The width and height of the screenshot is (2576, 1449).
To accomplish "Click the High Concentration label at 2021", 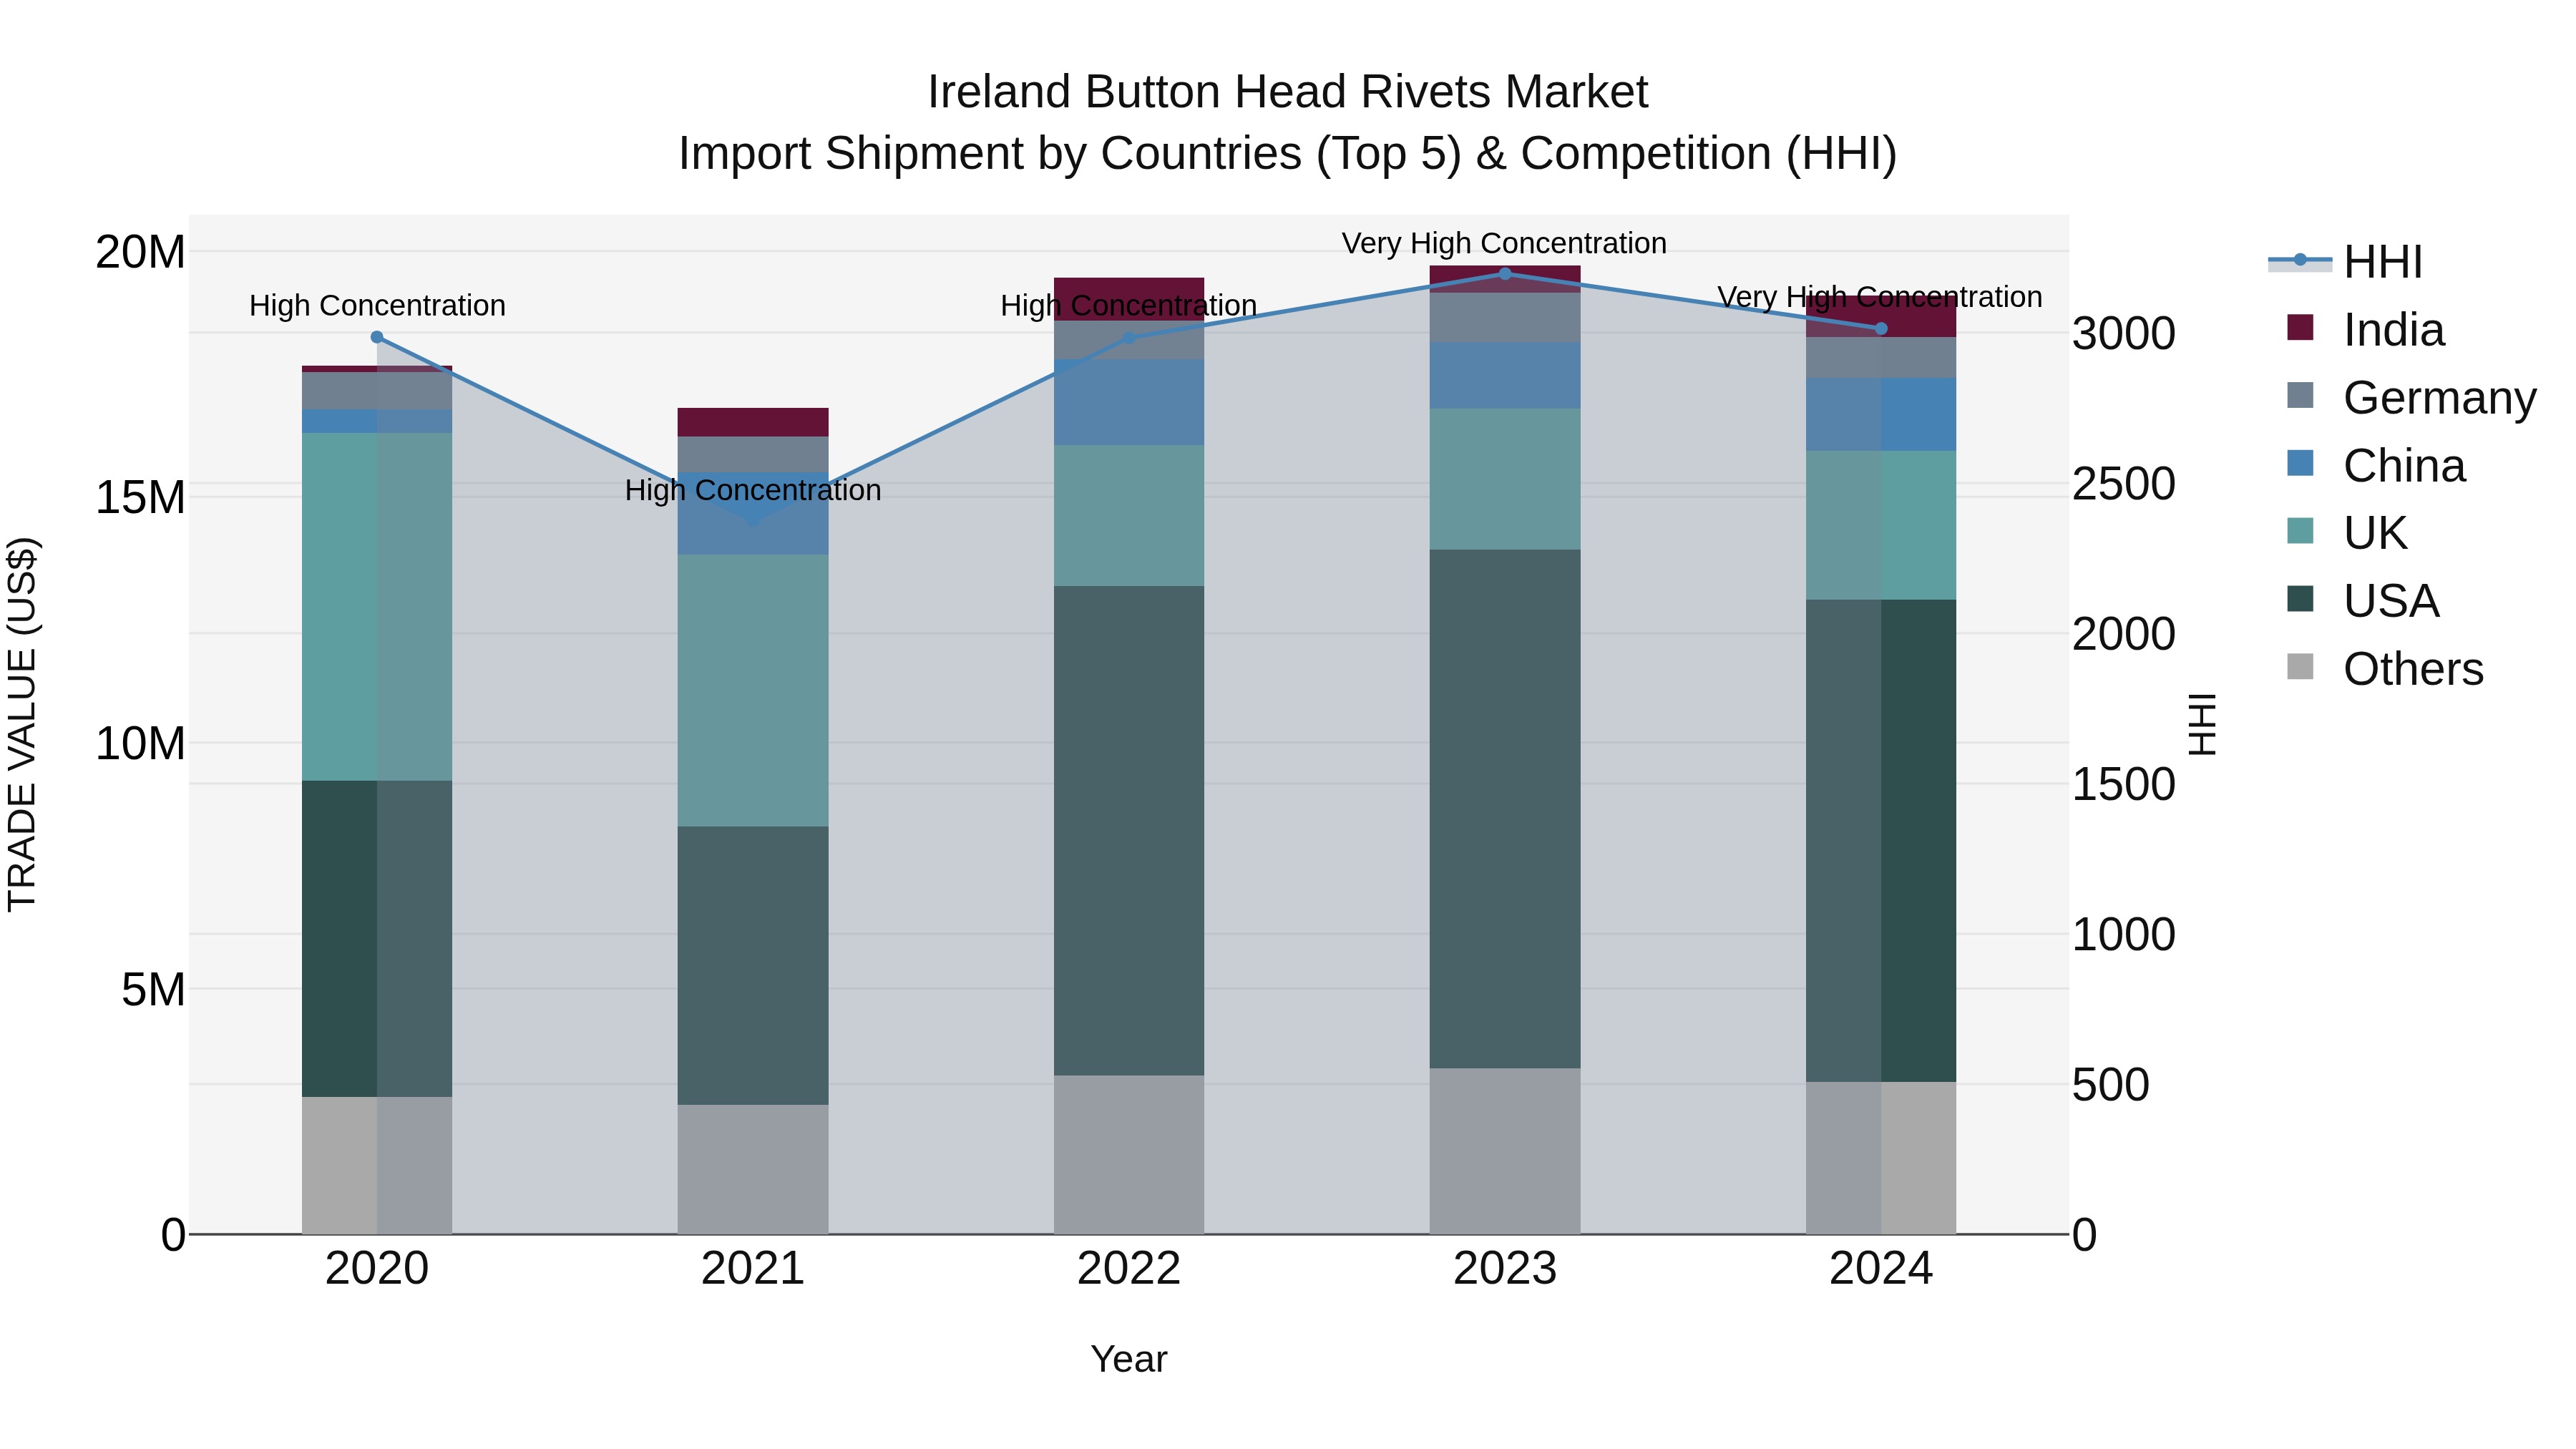I will click(x=753, y=490).
